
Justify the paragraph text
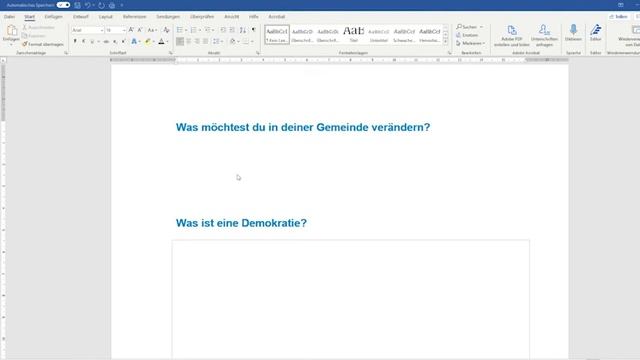coord(205,41)
